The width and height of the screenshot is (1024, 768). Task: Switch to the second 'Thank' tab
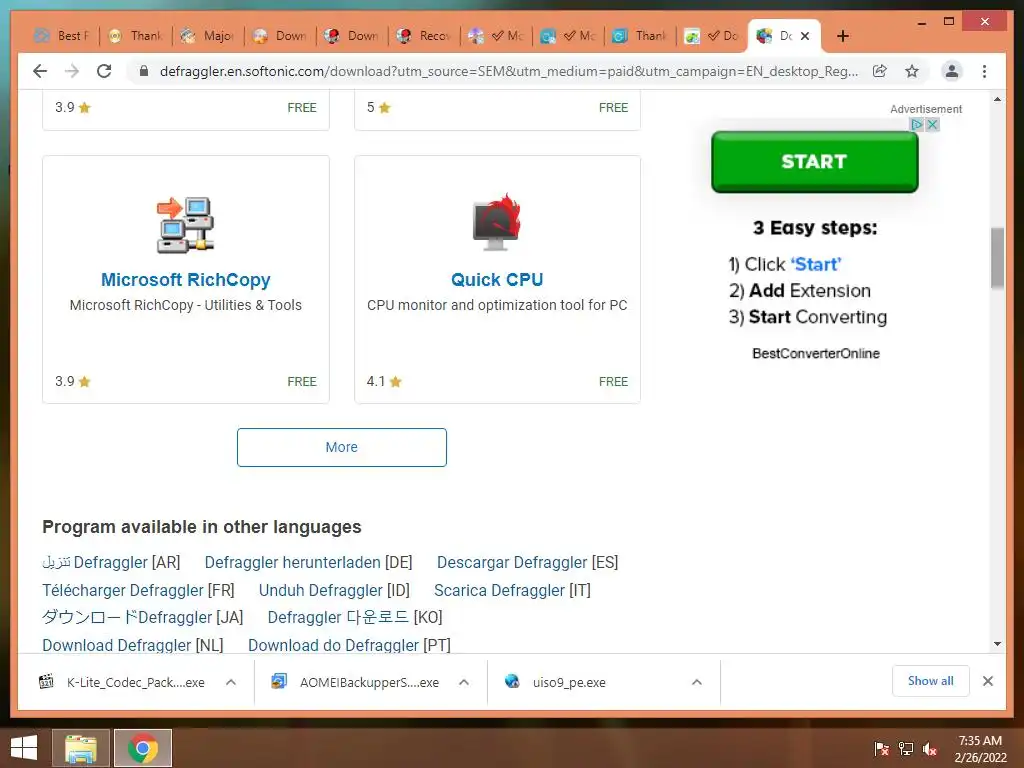pos(640,36)
